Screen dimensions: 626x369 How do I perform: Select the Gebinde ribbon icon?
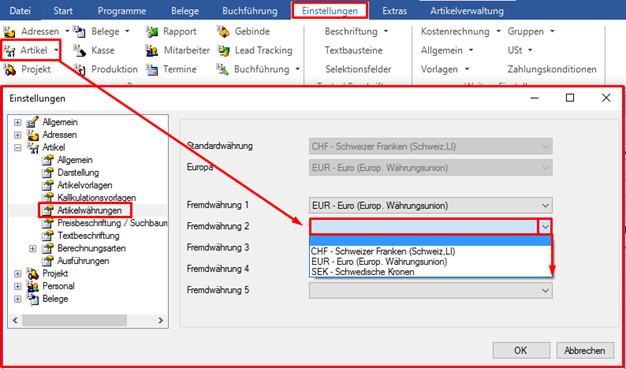(x=222, y=31)
